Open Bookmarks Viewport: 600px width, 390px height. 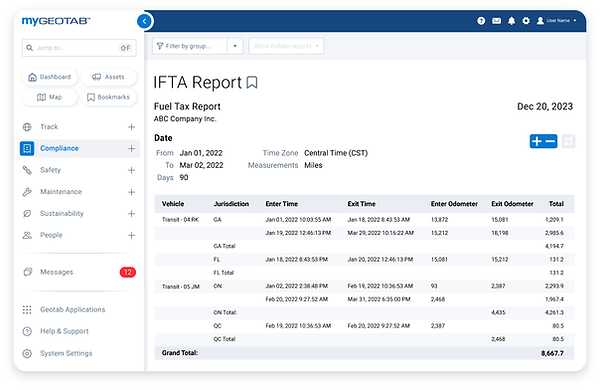click(x=108, y=97)
